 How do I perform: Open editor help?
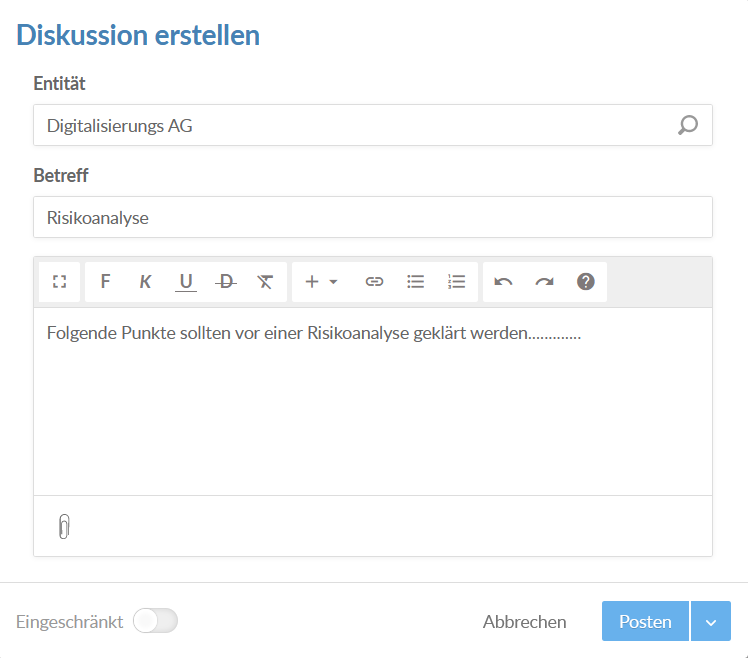tap(585, 282)
